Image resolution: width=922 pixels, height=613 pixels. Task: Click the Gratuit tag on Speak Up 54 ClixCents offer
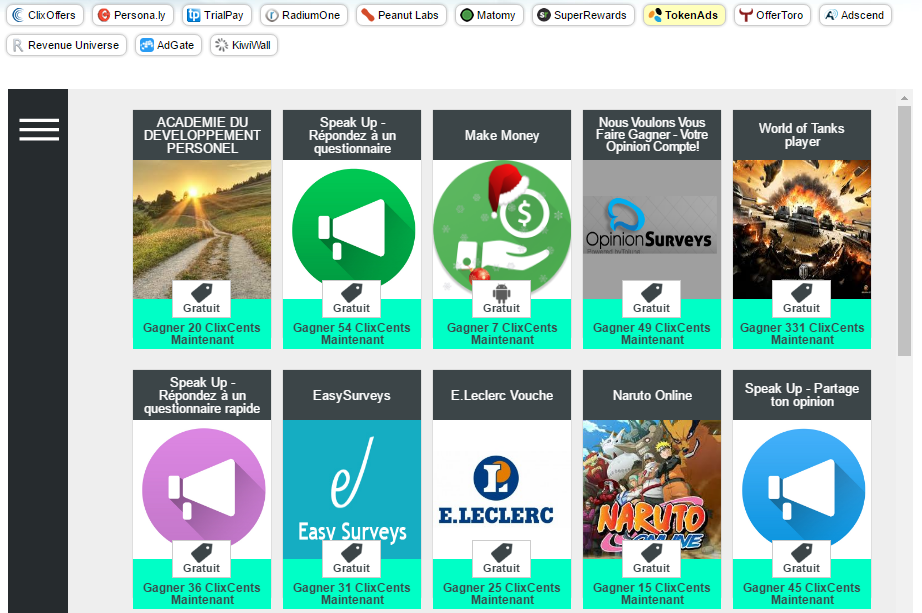click(351, 299)
